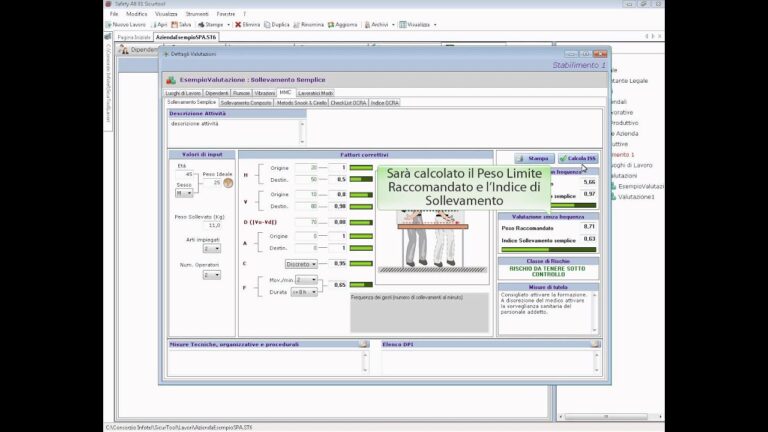This screenshot has width=768, height=432.
Task: Open the Visualizza menu in the menu bar
Action: point(166,14)
